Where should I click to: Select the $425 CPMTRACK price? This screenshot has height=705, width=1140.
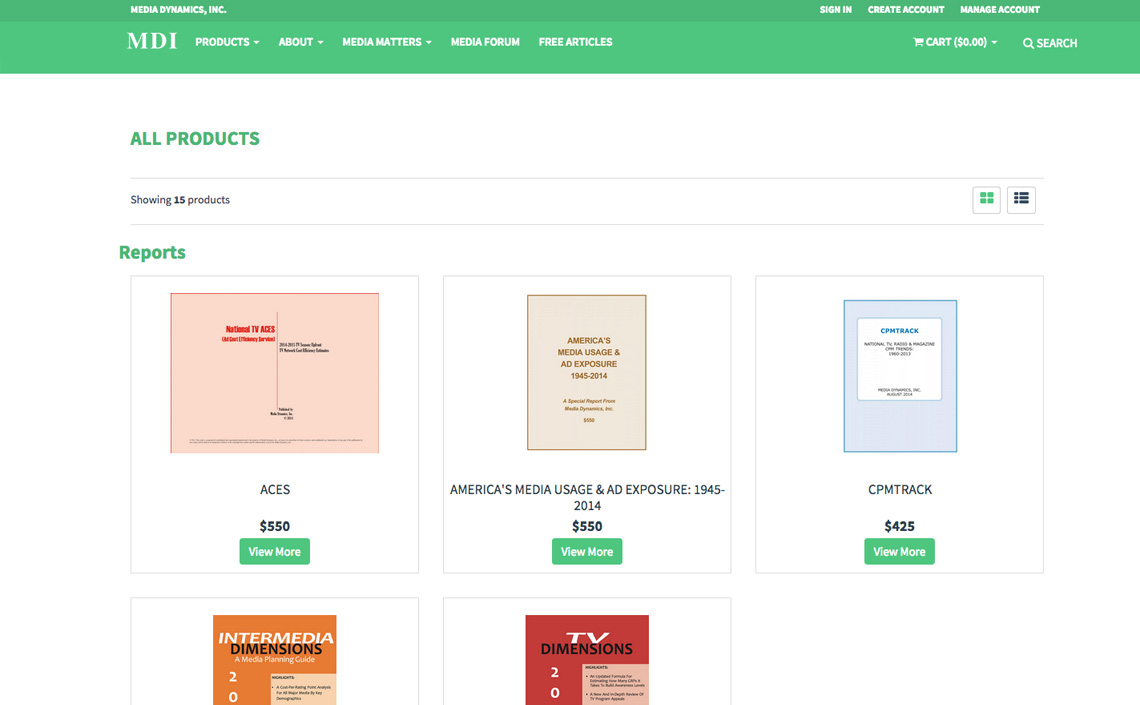point(899,526)
